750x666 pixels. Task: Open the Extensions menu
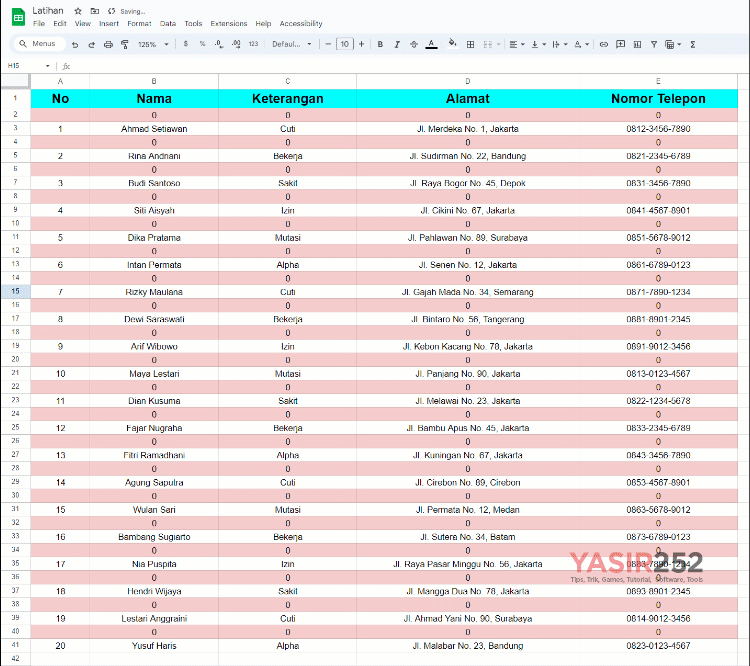coord(229,23)
